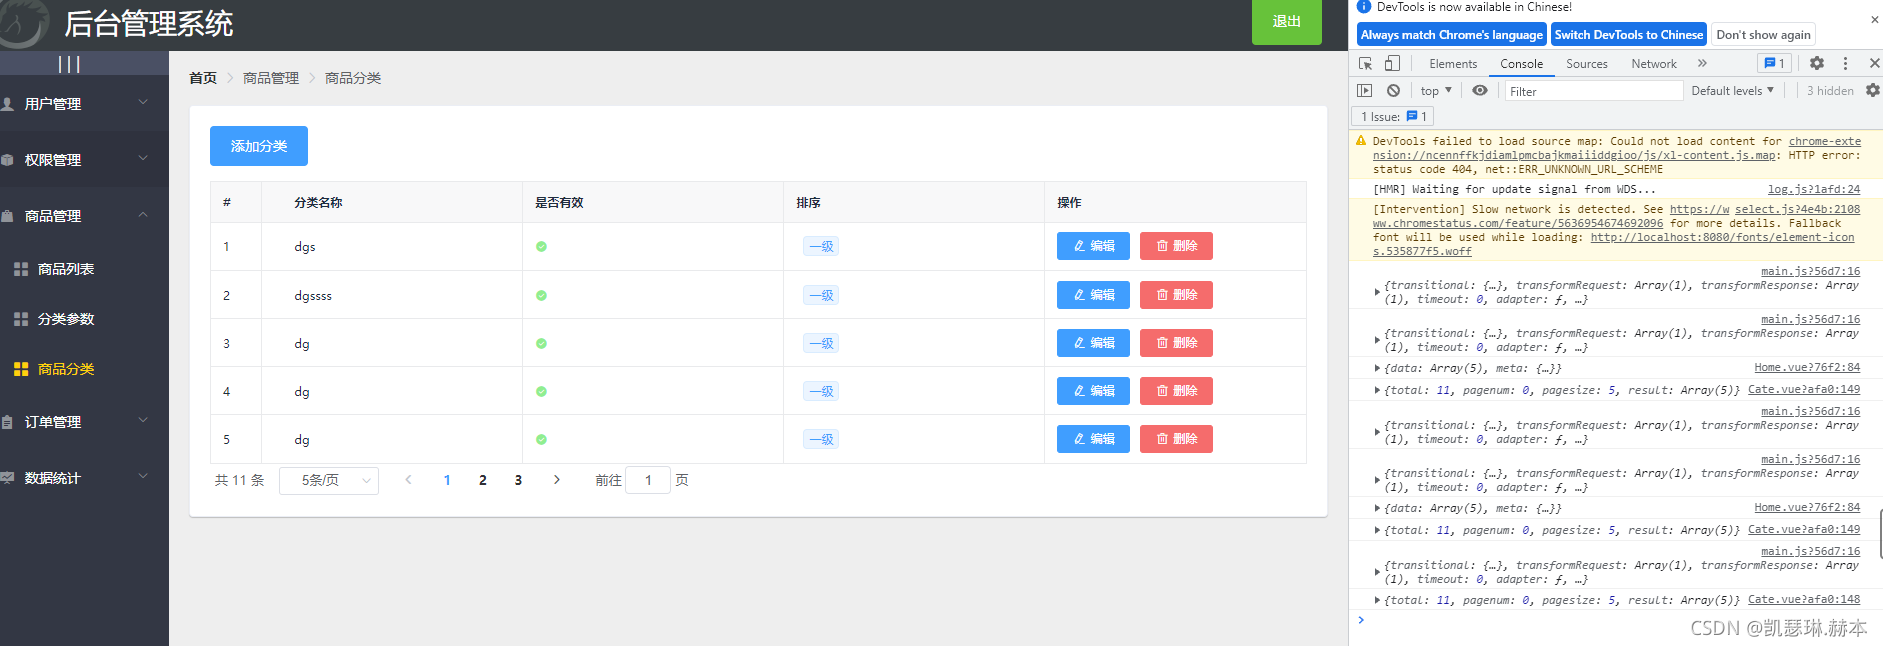Click the 前往 page jump input
Image resolution: width=1883 pixels, height=646 pixels.
648,481
